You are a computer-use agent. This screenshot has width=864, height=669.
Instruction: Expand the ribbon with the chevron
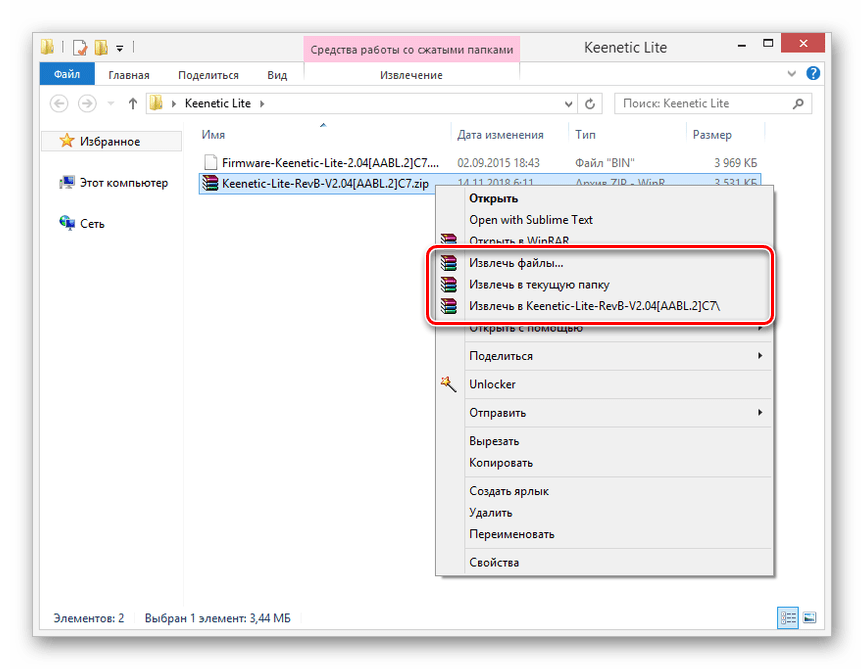pos(792,73)
